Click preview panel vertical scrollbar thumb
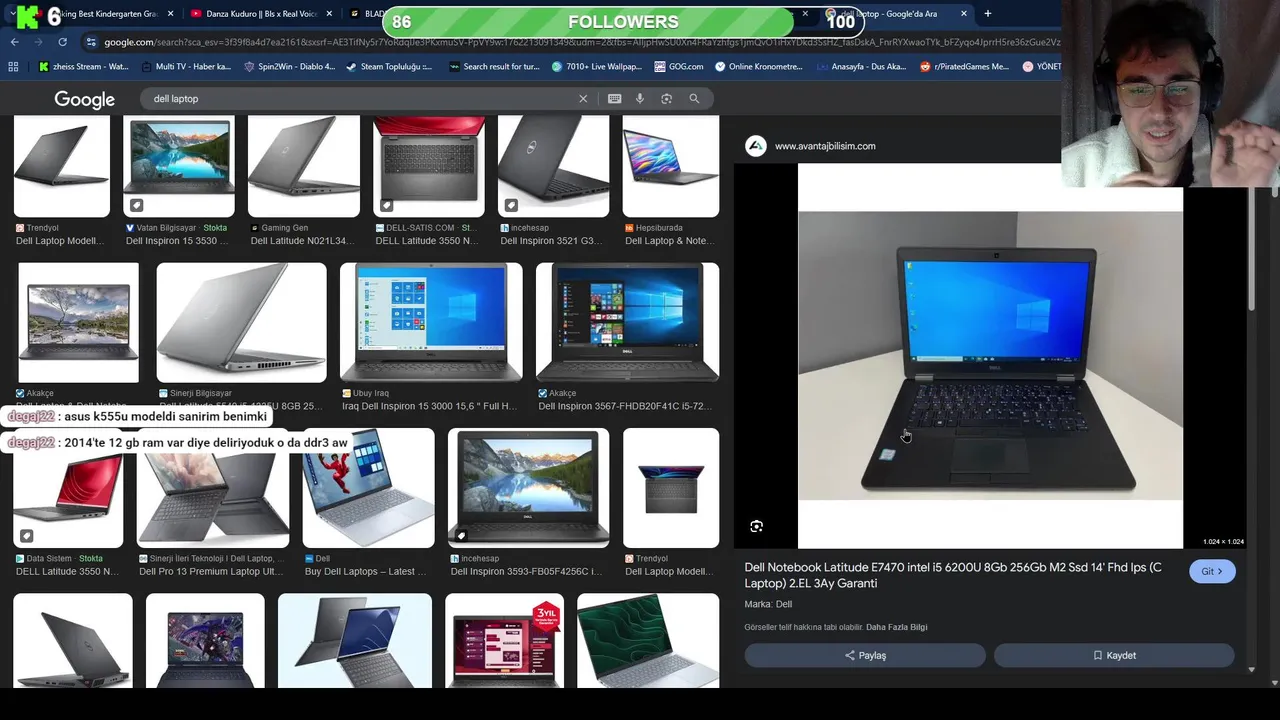Image resolution: width=1280 pixels, height=720 pixels. [1251, 250]
